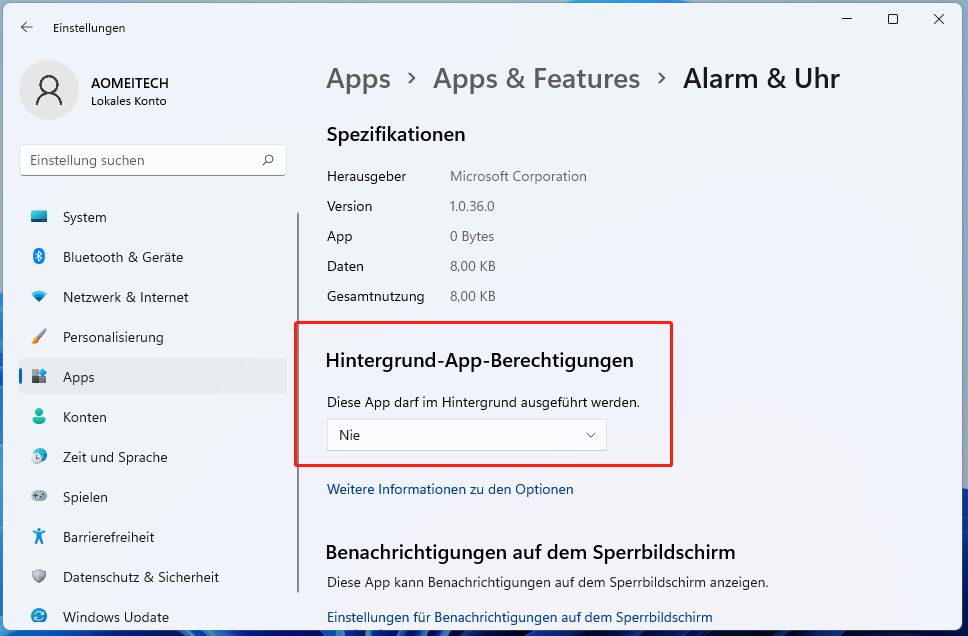Click the Zeit und Sprache globe icon
The height and width of the screenshot is (636, 968).
(39, 457)
